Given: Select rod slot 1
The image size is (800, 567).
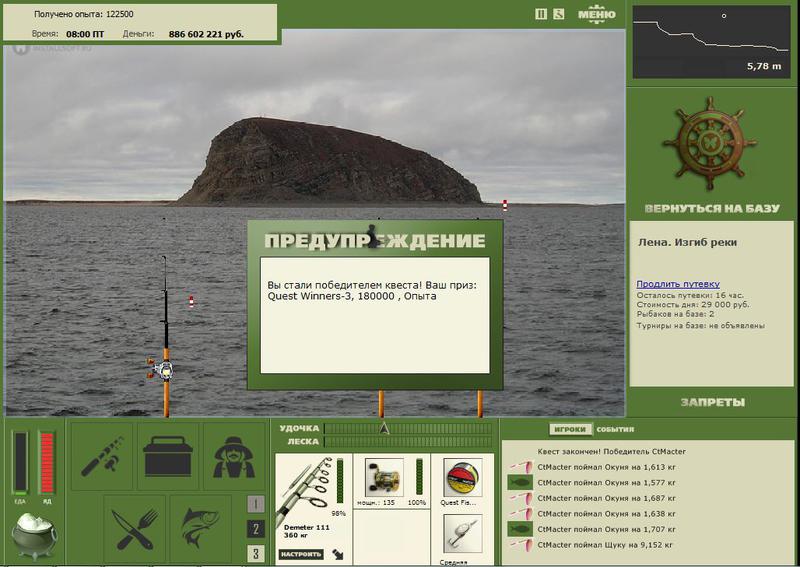Looking at the screenshot, I should tap(256, 504).
